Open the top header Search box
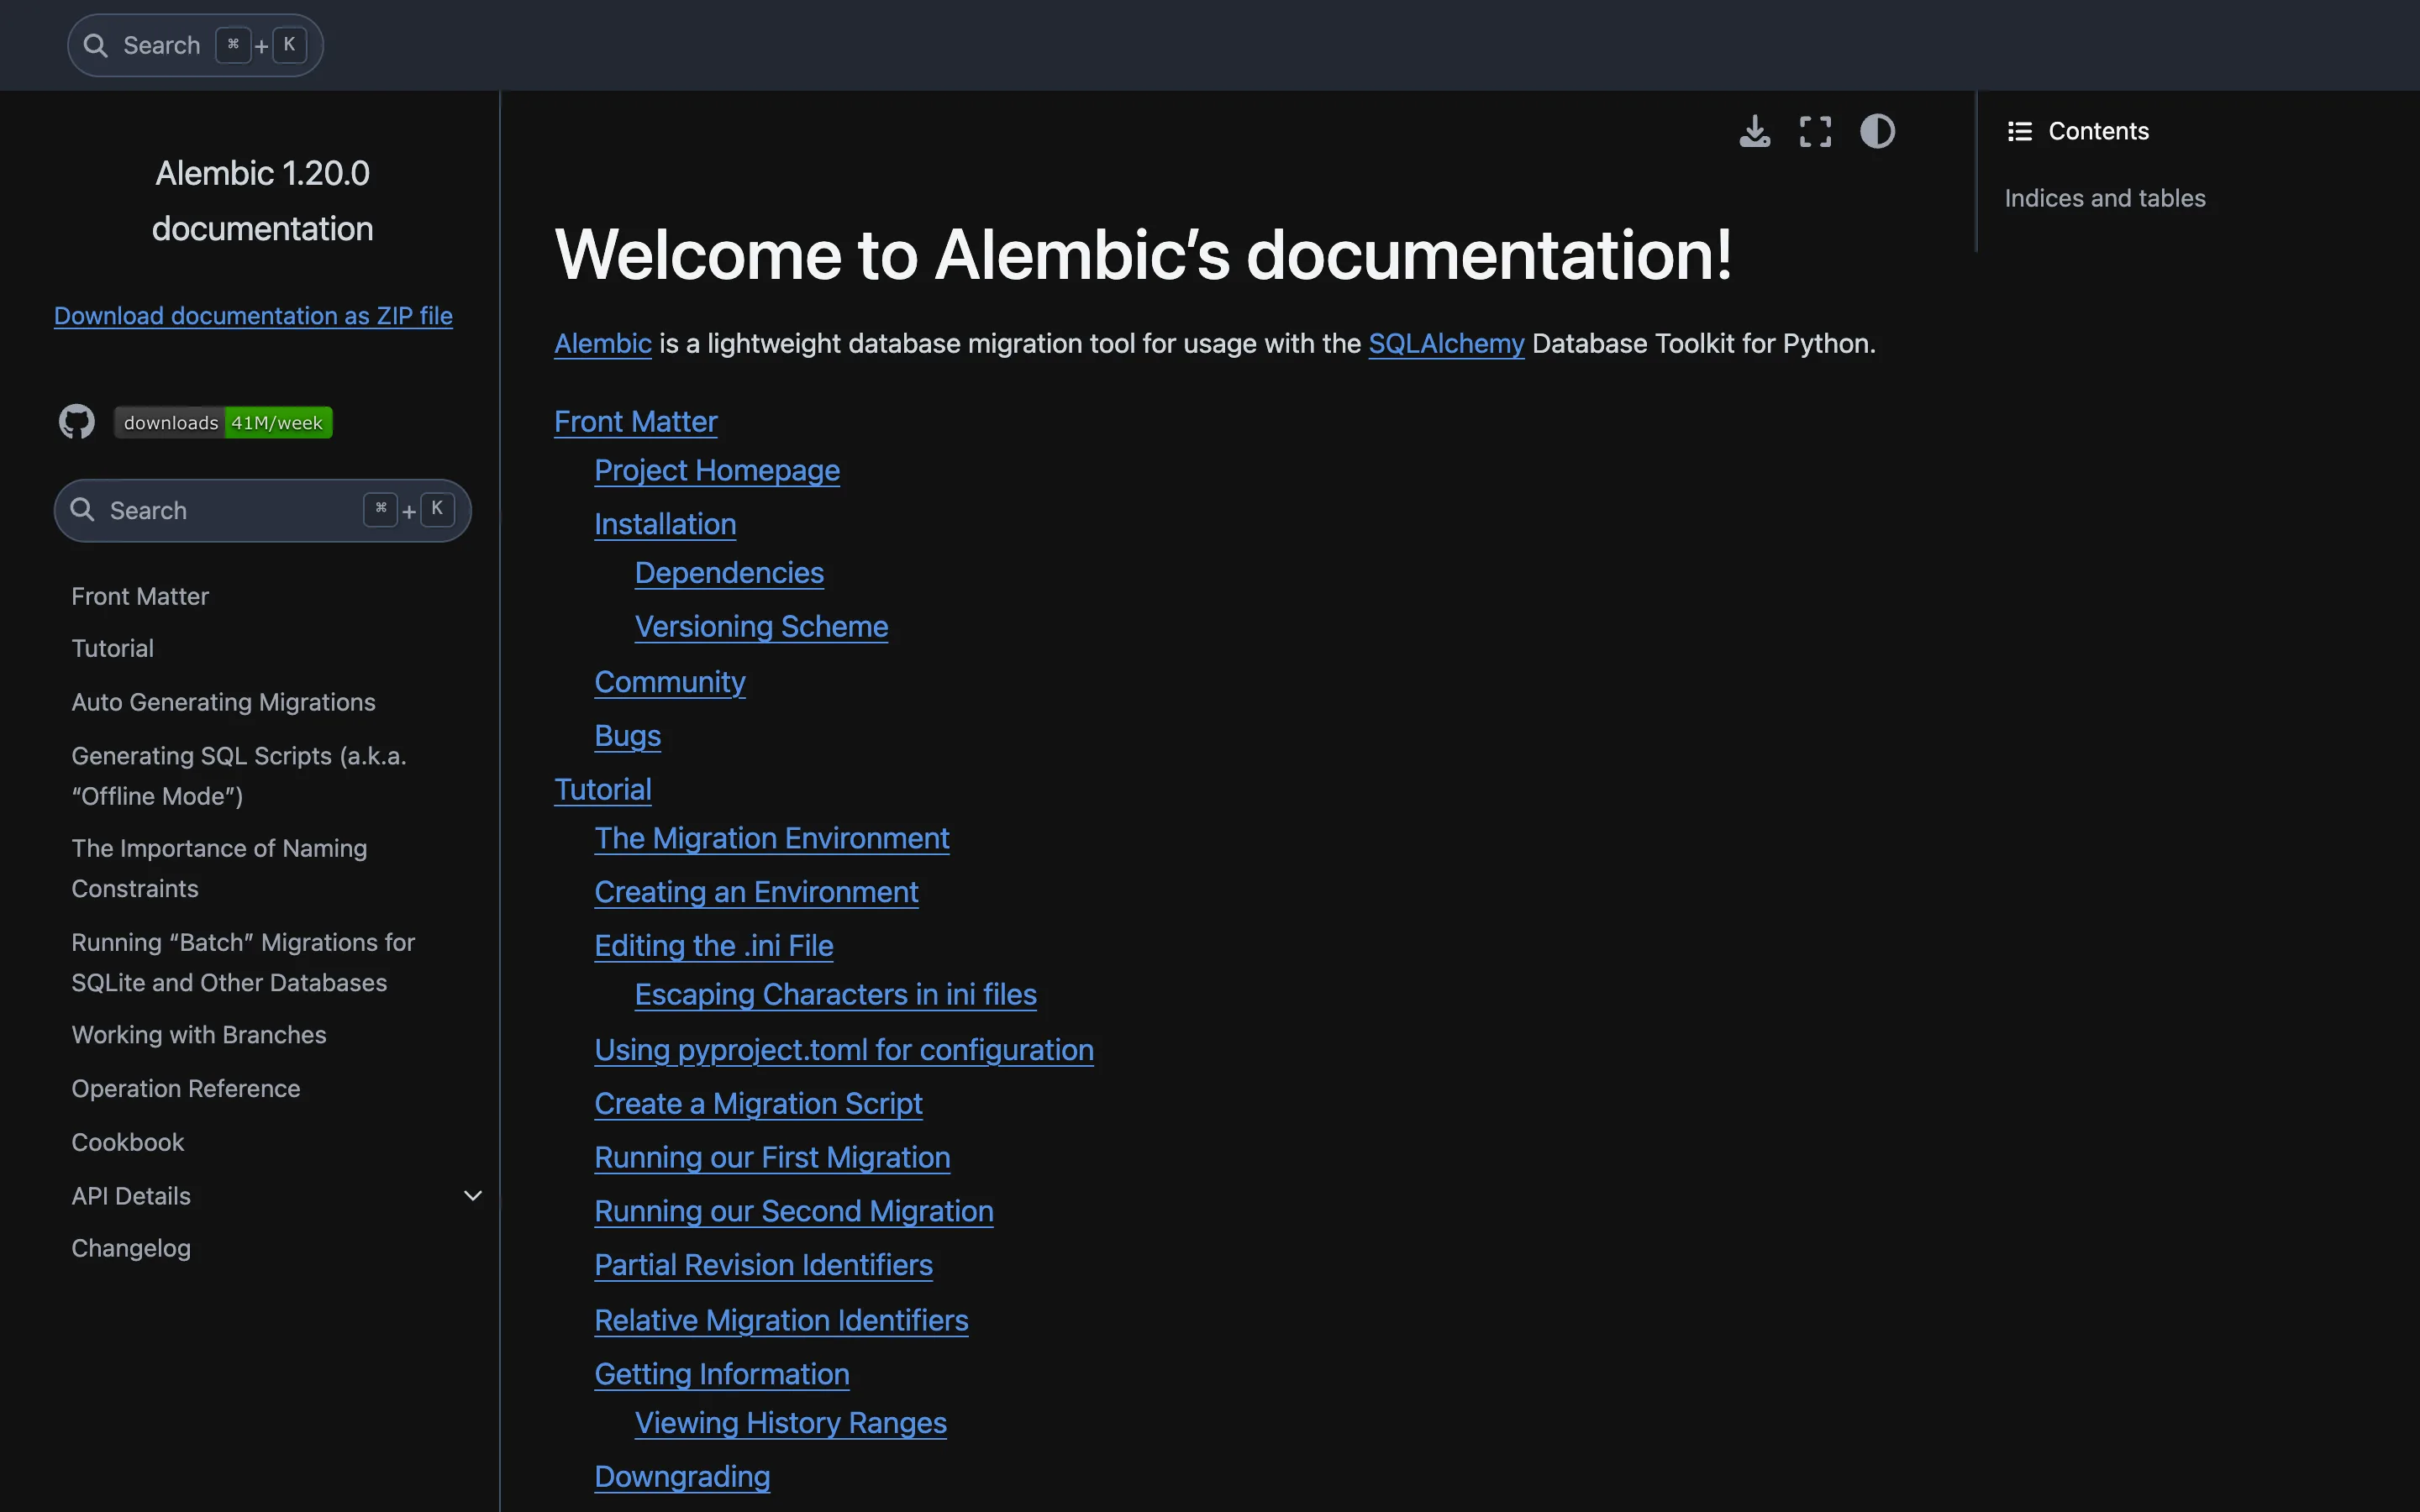This screenshot has width=2420, height=1512. click(x=195, y=45)
